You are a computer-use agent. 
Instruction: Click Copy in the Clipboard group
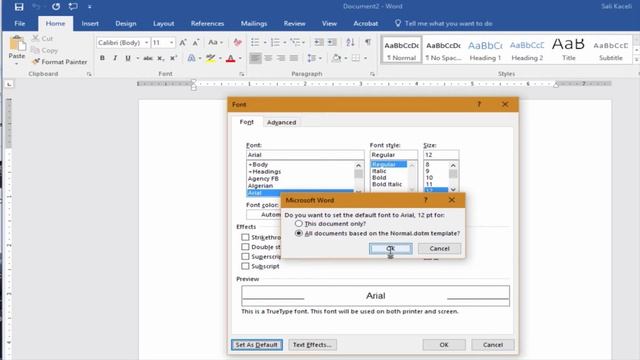pos(44,50)
